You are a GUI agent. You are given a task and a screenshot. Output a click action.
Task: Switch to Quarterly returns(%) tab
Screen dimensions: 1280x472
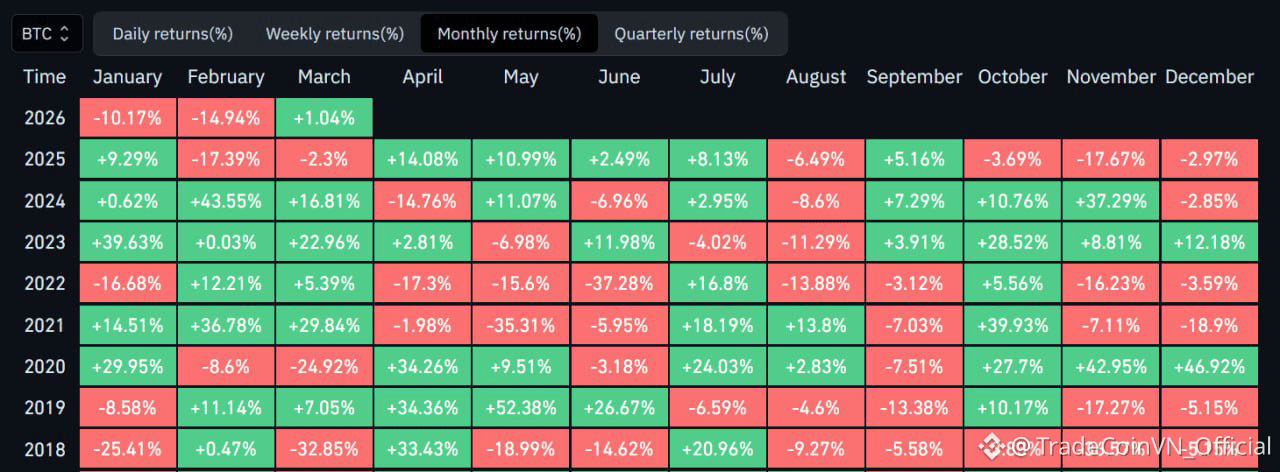691,33
